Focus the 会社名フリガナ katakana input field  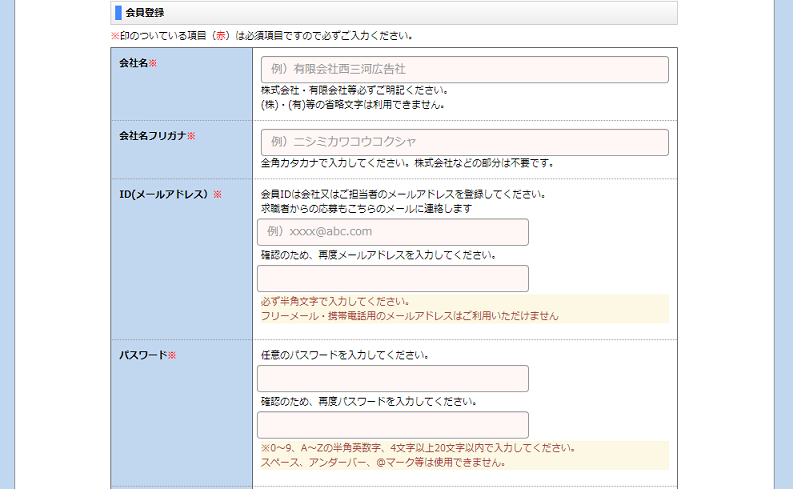[464, 142]
